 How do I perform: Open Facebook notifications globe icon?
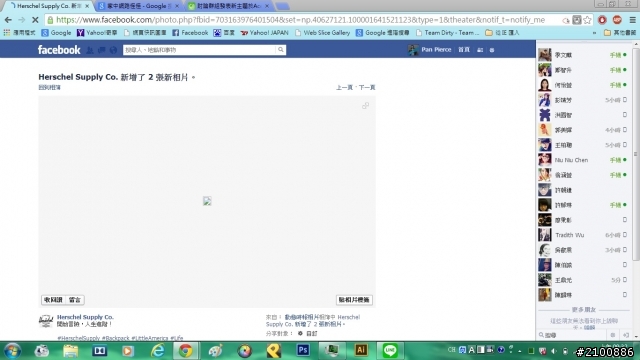pos(113,50)
